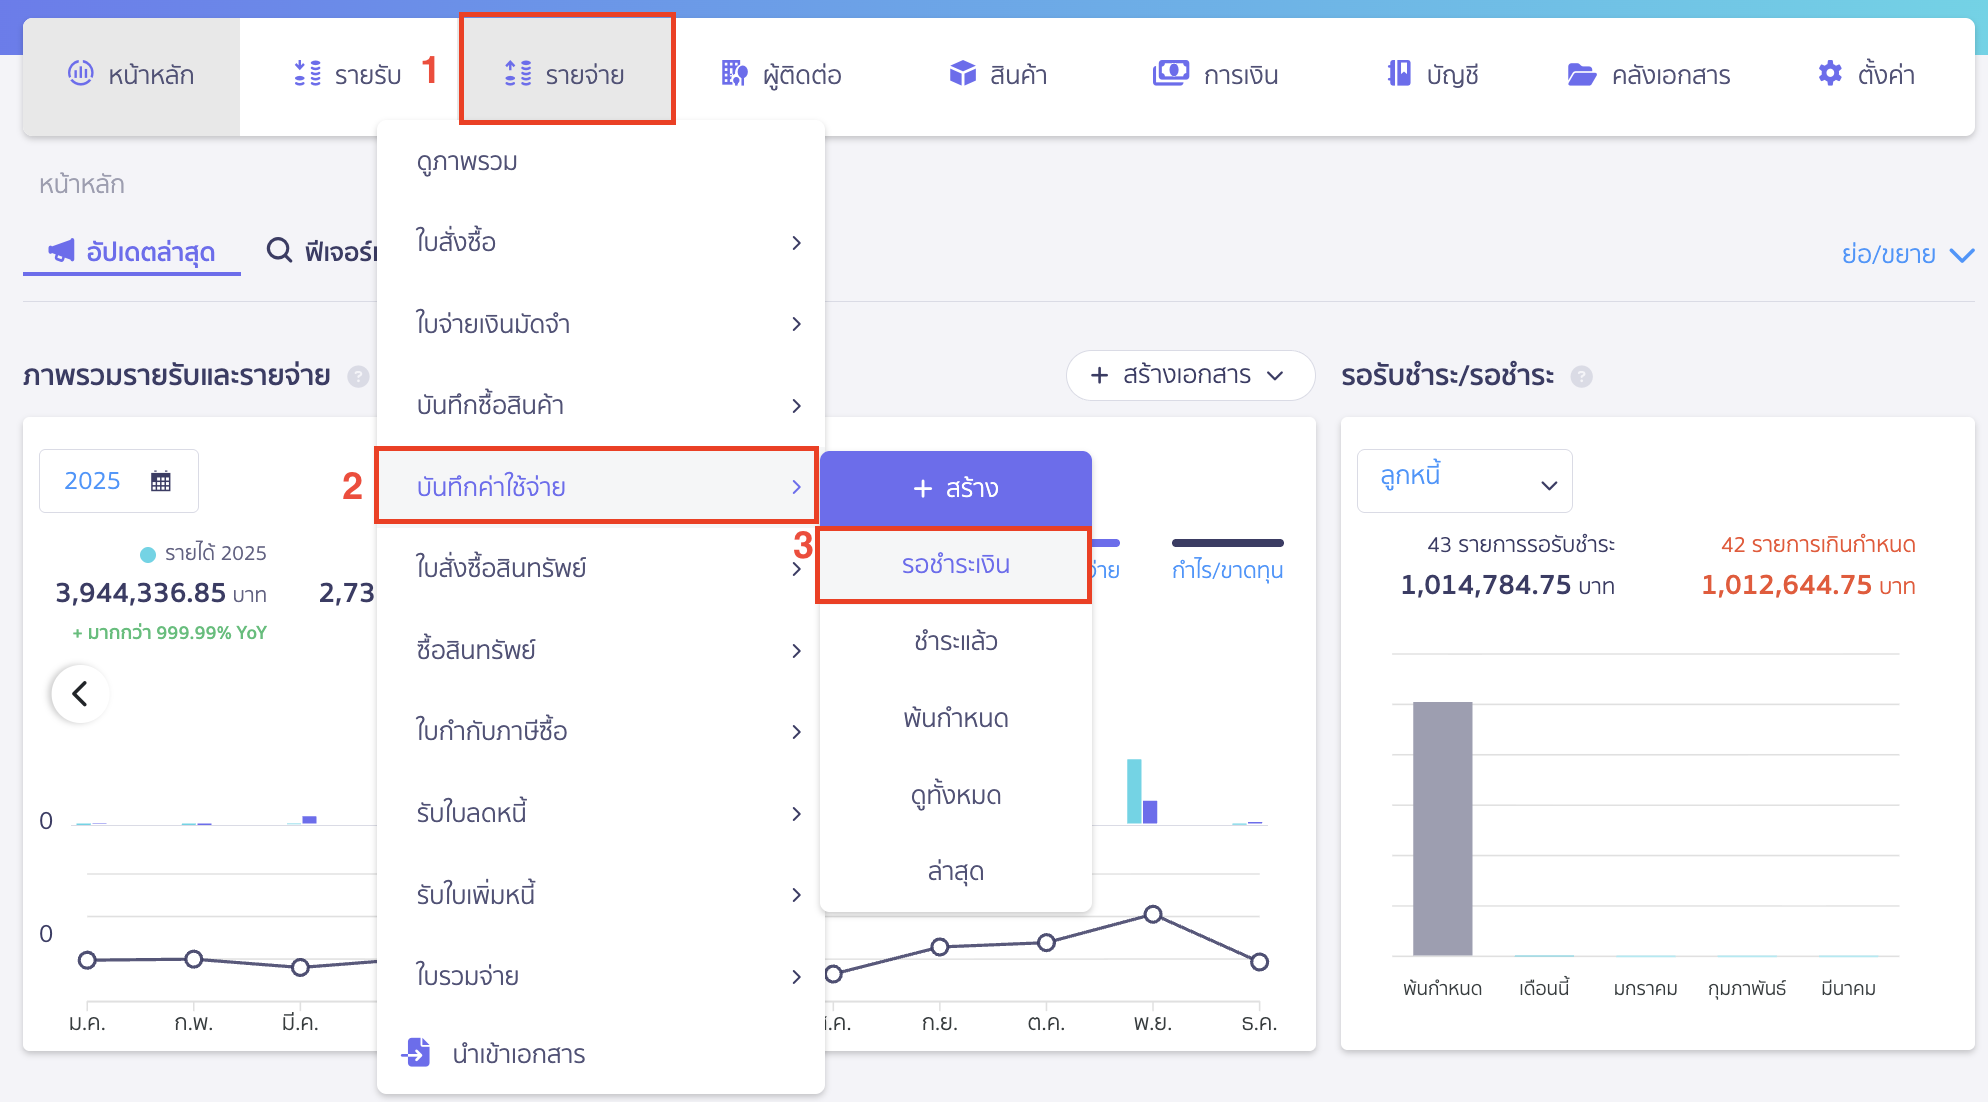Select the รายรับ income sliders icon
Image resolution: width=1988 pixels, height=1102 pixels.
[x=306, y=73]
